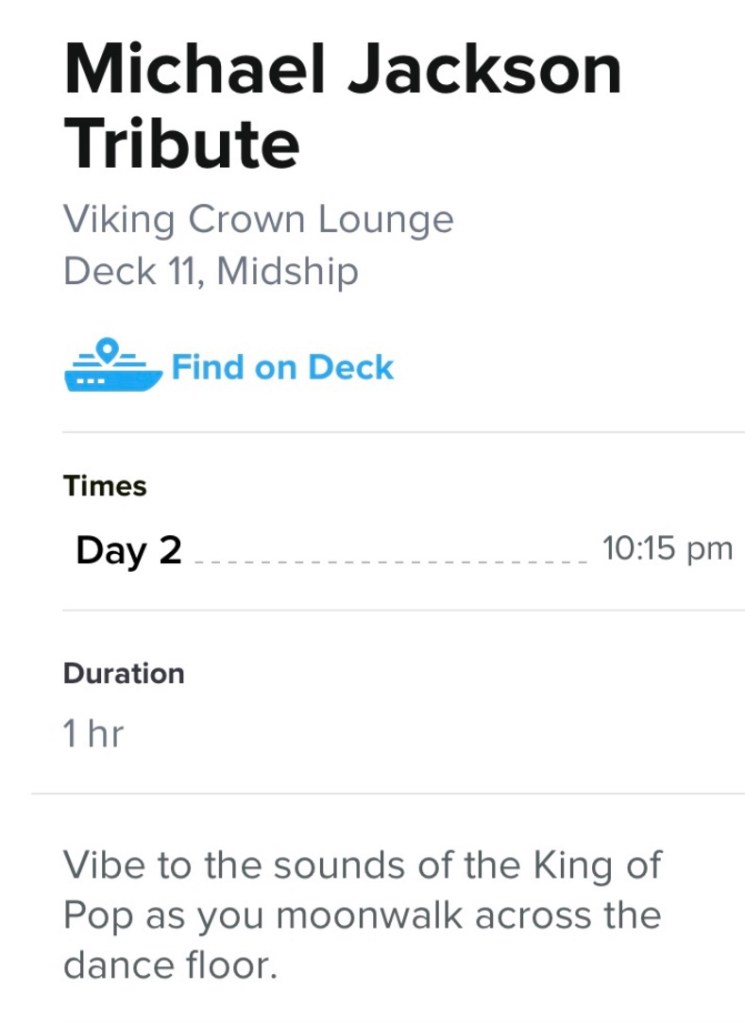745x1023 pixels.
Task: Select the Viking Crown Lounge venue text
Action: pyautogui.click(x=258, y=219)
